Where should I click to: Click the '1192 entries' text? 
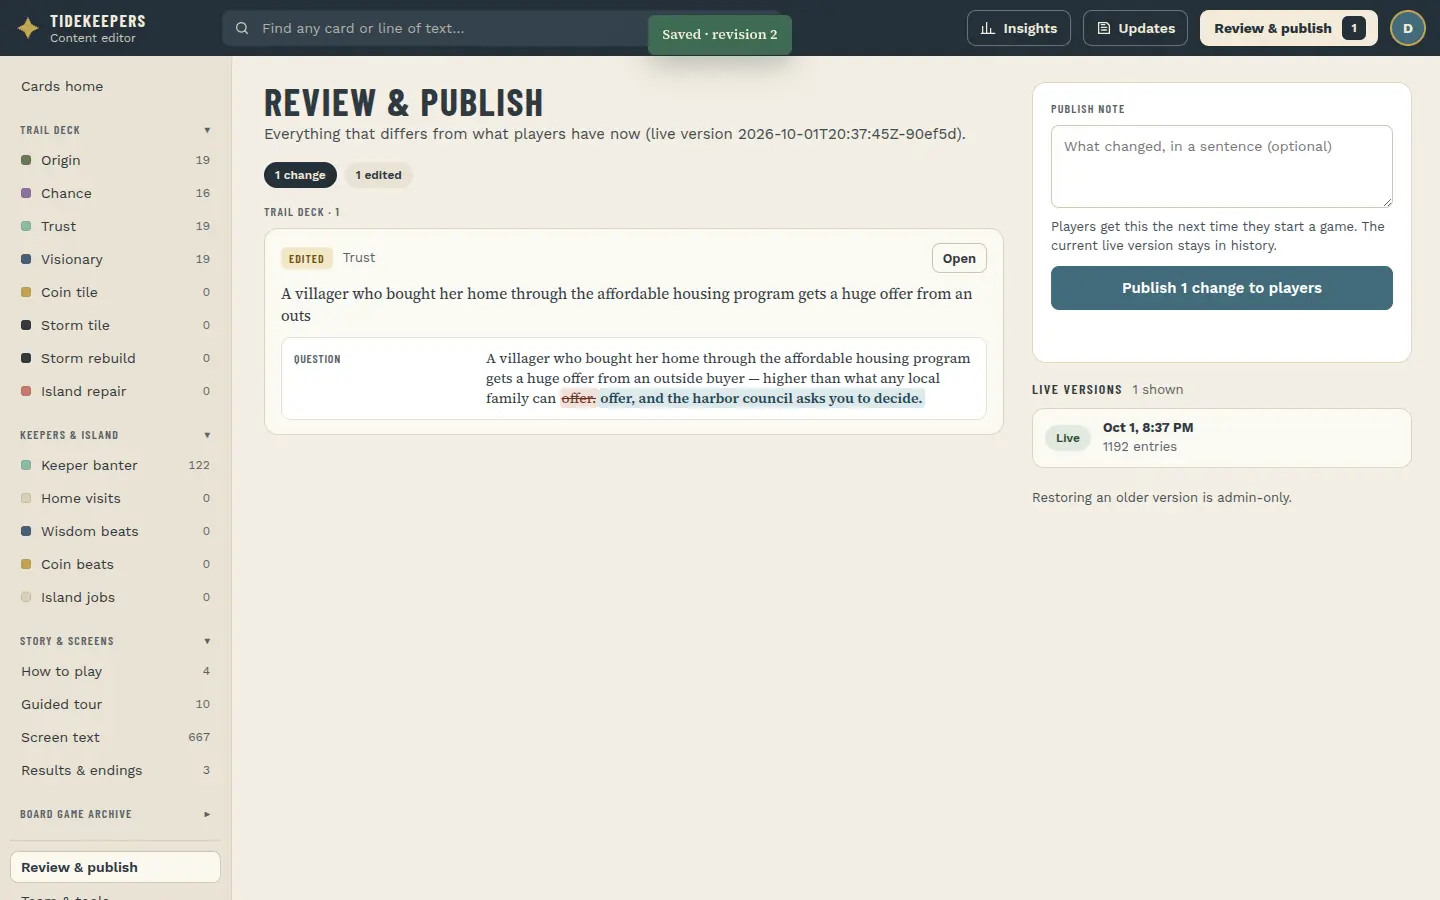pyautogui.click(x=1140, y=447)
